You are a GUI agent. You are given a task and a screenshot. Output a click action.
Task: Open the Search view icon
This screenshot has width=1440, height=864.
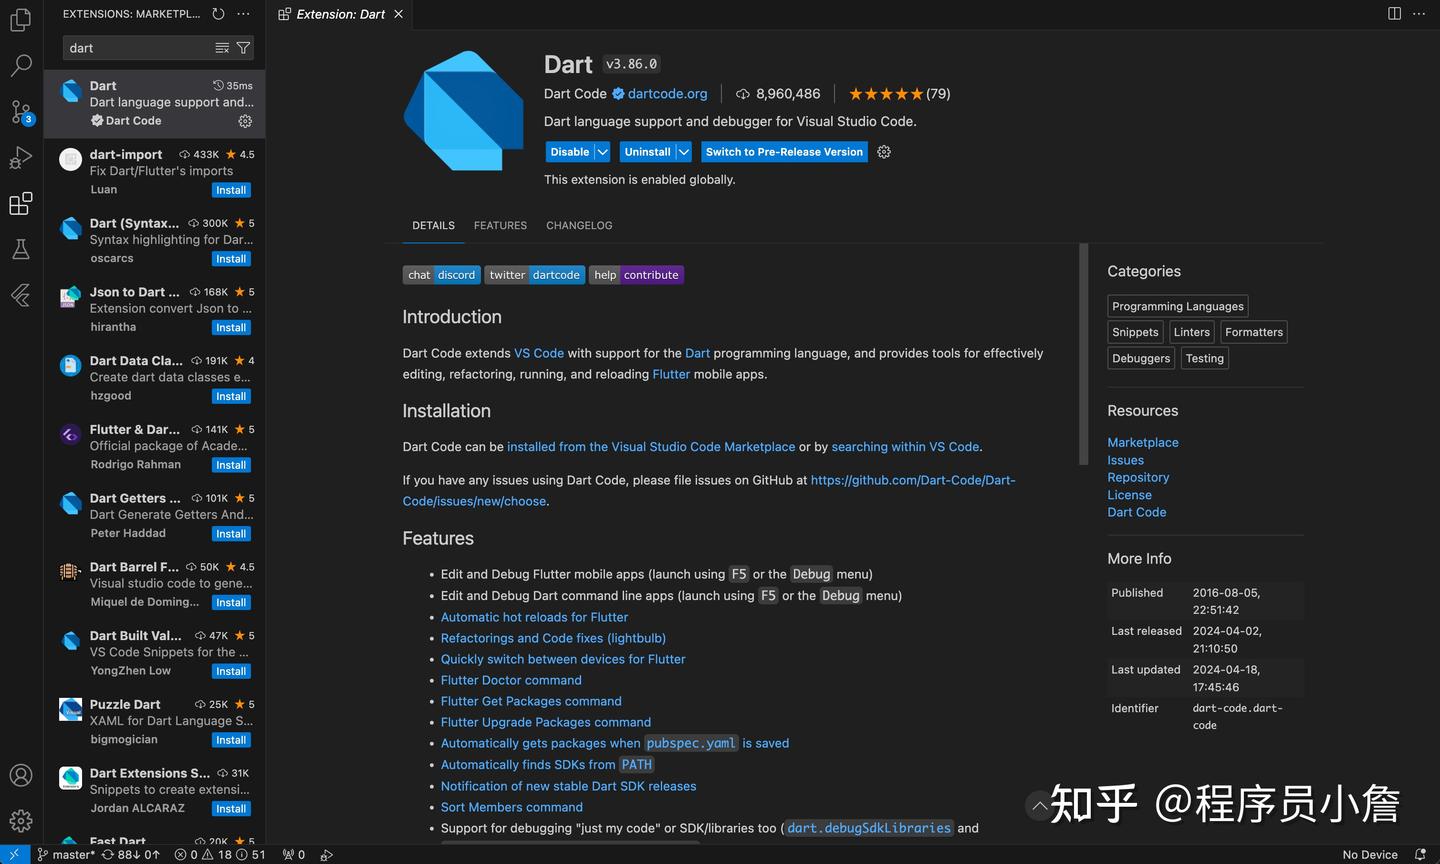pos(21,66)
